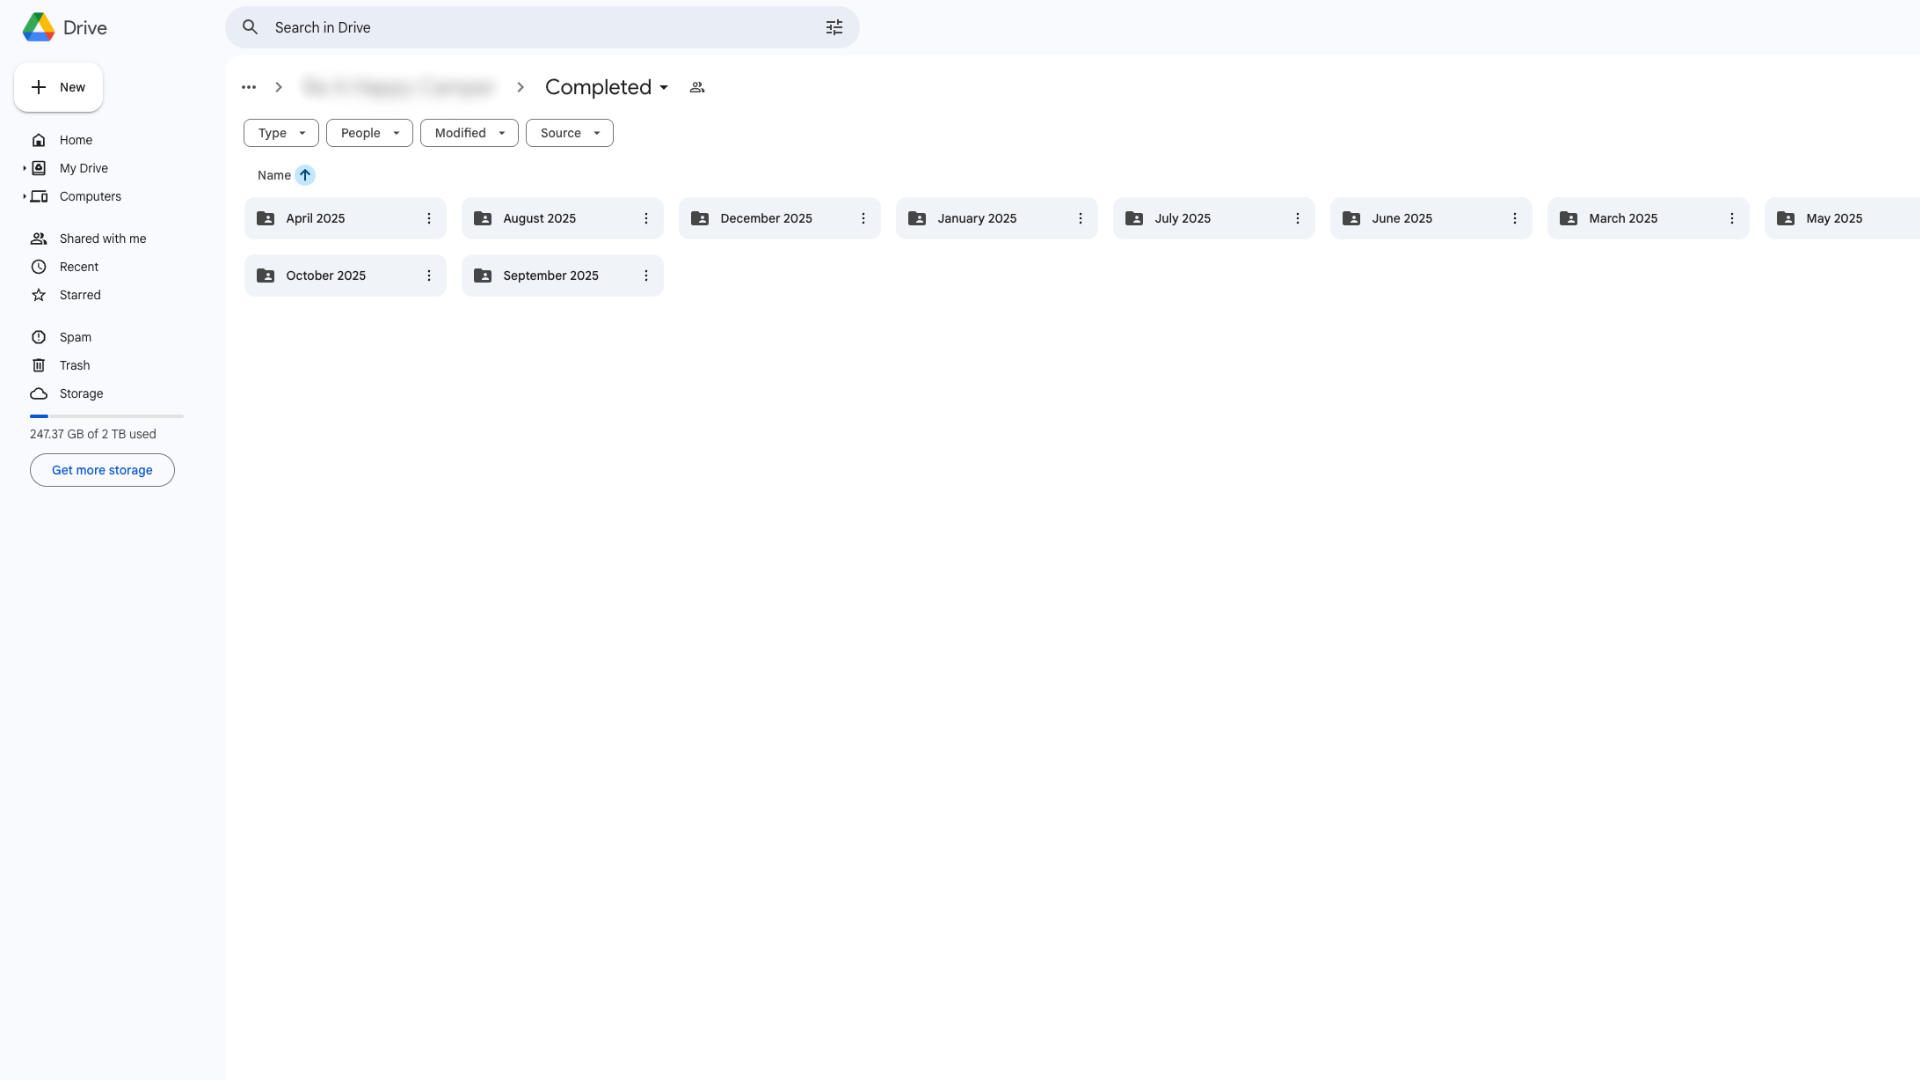Click the shared folder people icon
1920x1080 pixels.
coord(697,88)
